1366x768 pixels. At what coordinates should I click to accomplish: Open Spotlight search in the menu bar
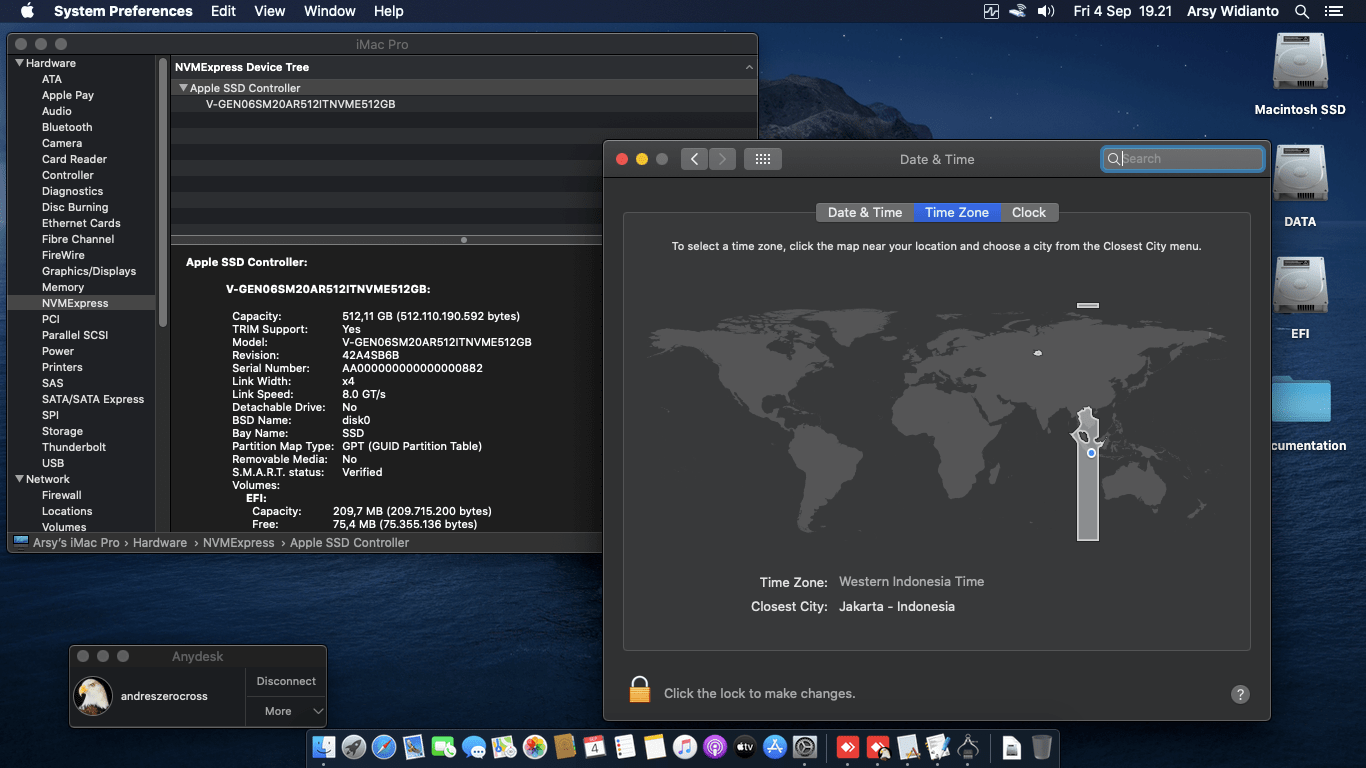(1301, 11)
